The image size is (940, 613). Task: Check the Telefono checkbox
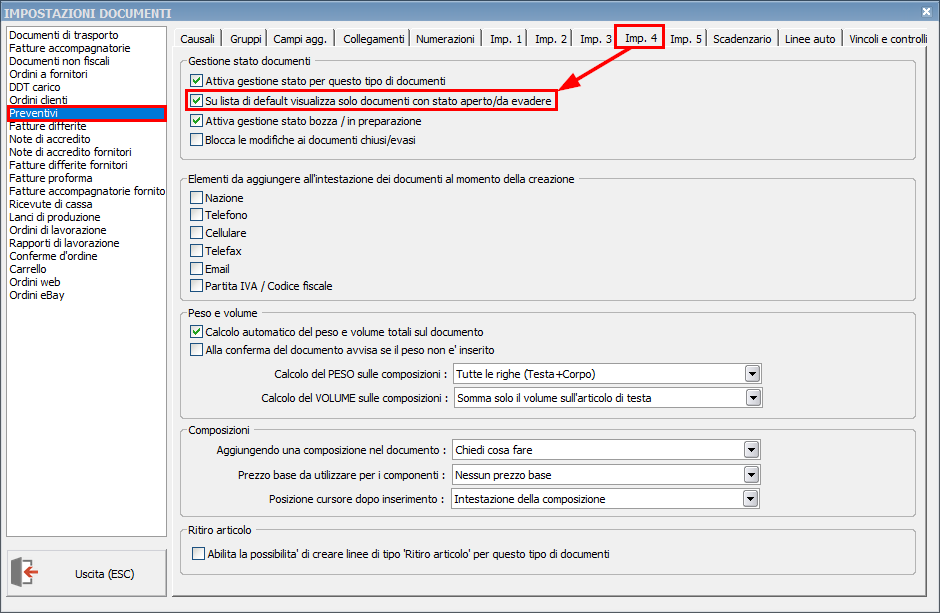[196, 215]
